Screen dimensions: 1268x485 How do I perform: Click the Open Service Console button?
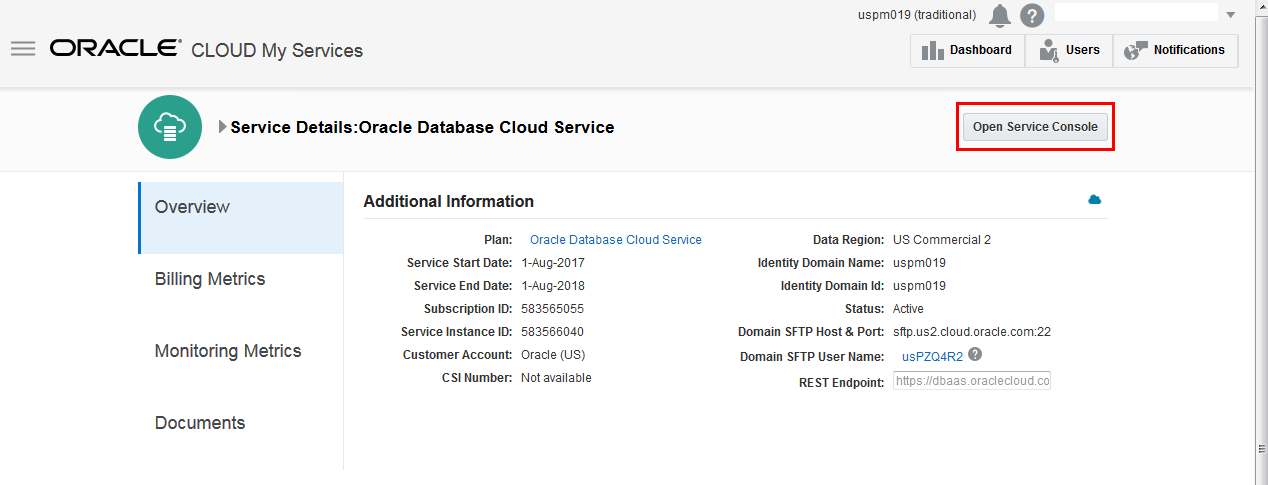click(x=1035, y=127)
